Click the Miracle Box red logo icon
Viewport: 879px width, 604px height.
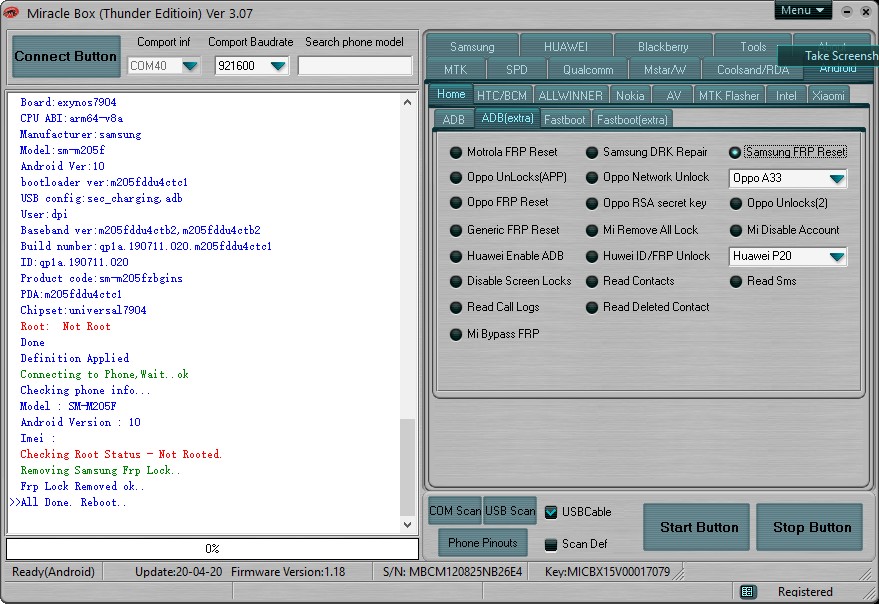coord(11,12)
